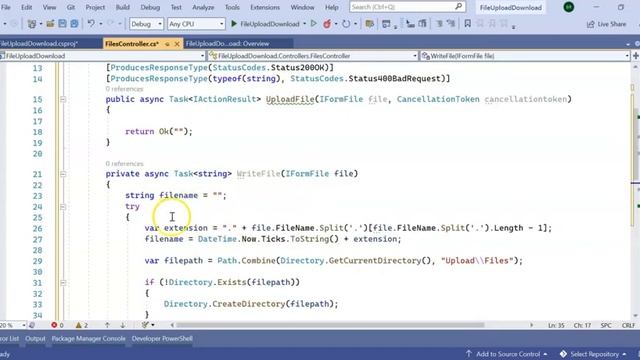Click the Restart circular arrow icon
The image size is (640, 360).
click(346, 24)
